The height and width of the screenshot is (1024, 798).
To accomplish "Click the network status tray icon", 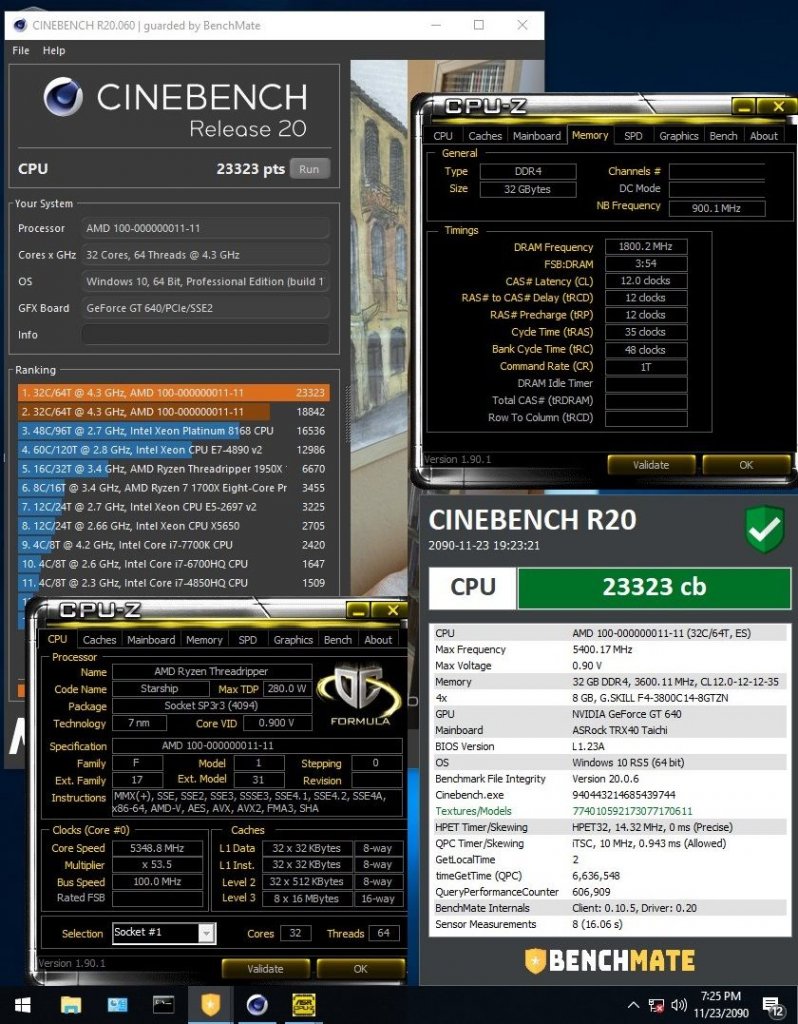I will [x=656, y=1006].
